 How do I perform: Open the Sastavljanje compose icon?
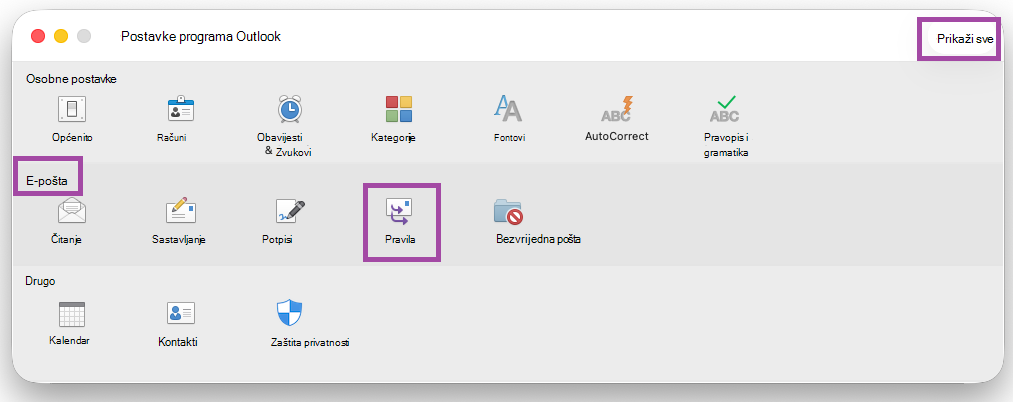pos(180,211)
